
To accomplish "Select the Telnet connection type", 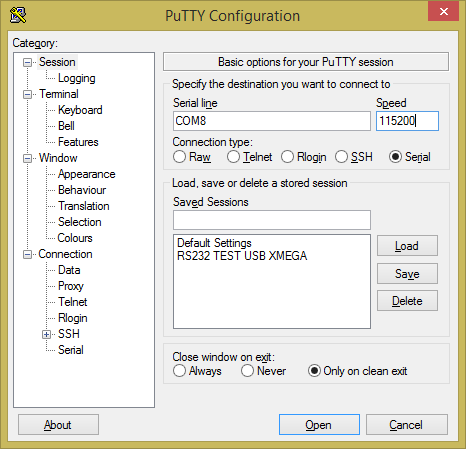I will (233, 157).
